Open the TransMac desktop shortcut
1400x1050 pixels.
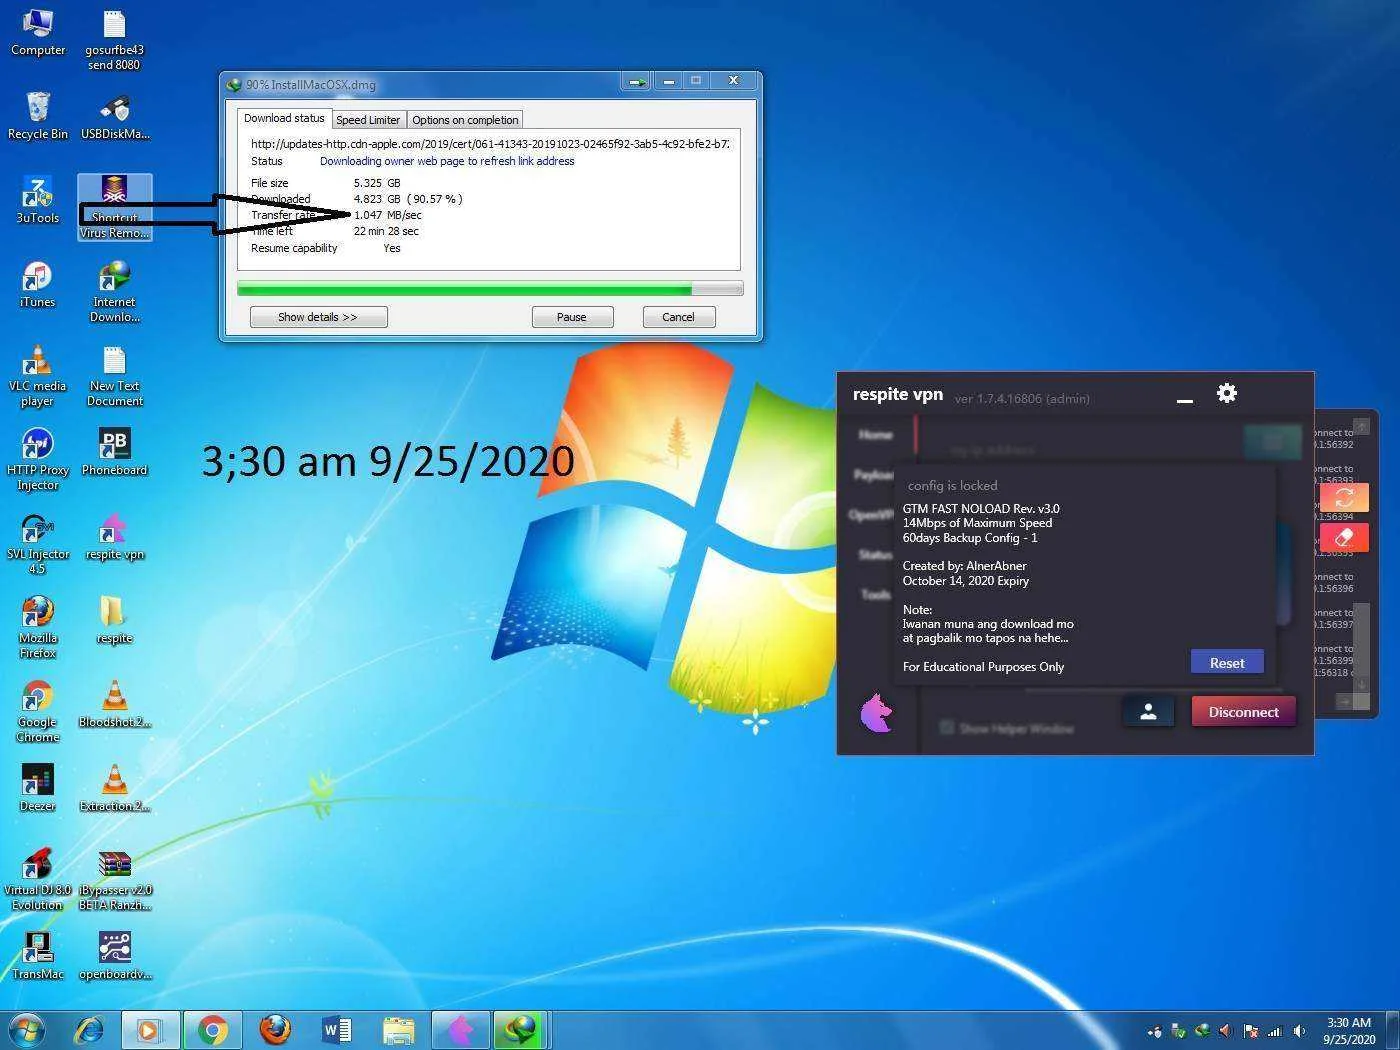click(x=38, y=956)
